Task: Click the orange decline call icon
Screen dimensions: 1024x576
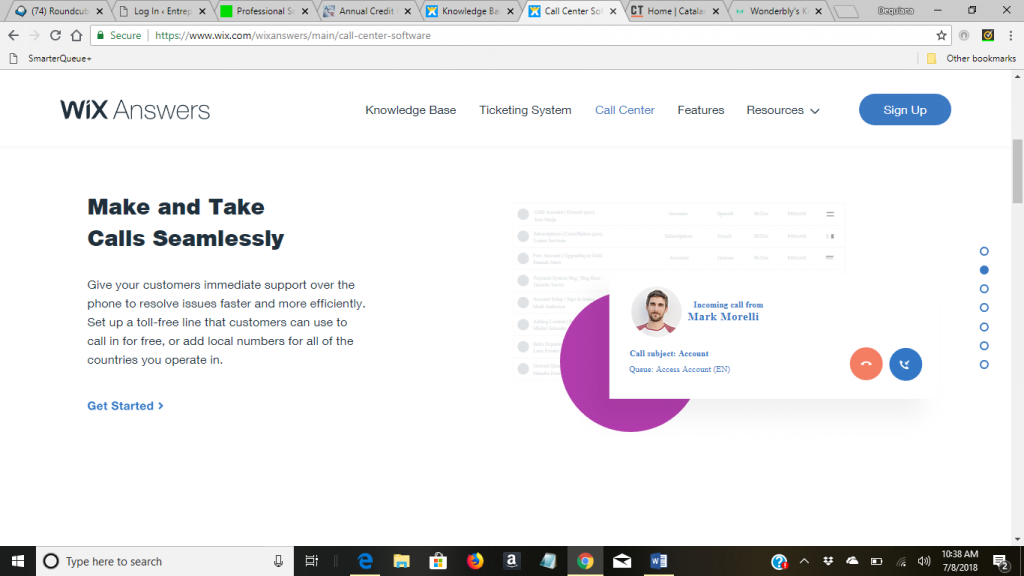Action: [866, 364]
